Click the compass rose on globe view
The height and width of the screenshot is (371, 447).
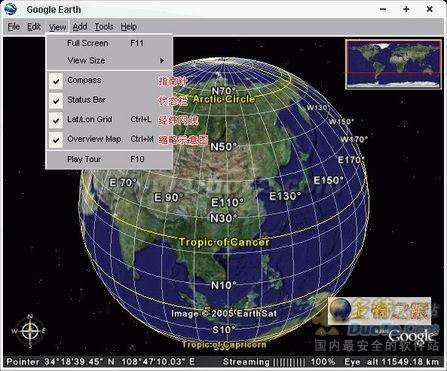tap(29, 331)
